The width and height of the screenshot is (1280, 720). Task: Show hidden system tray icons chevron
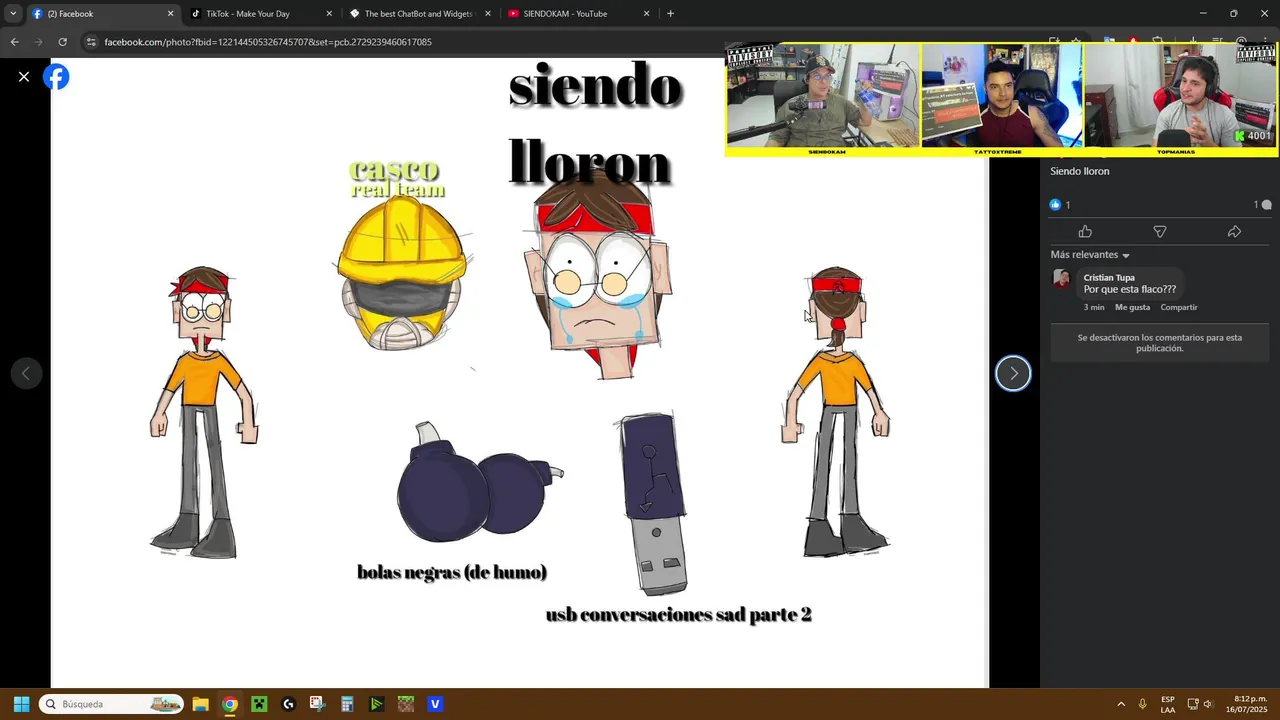pos(1121,704)
